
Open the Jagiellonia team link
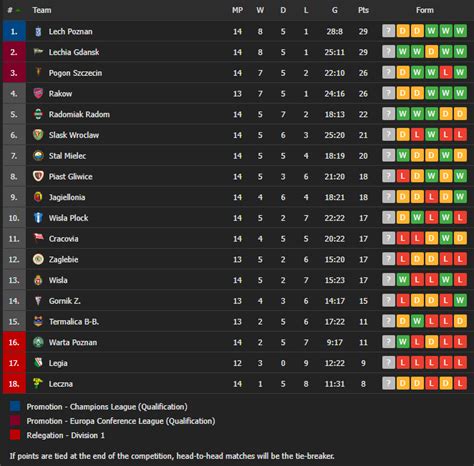coord(67,197)
